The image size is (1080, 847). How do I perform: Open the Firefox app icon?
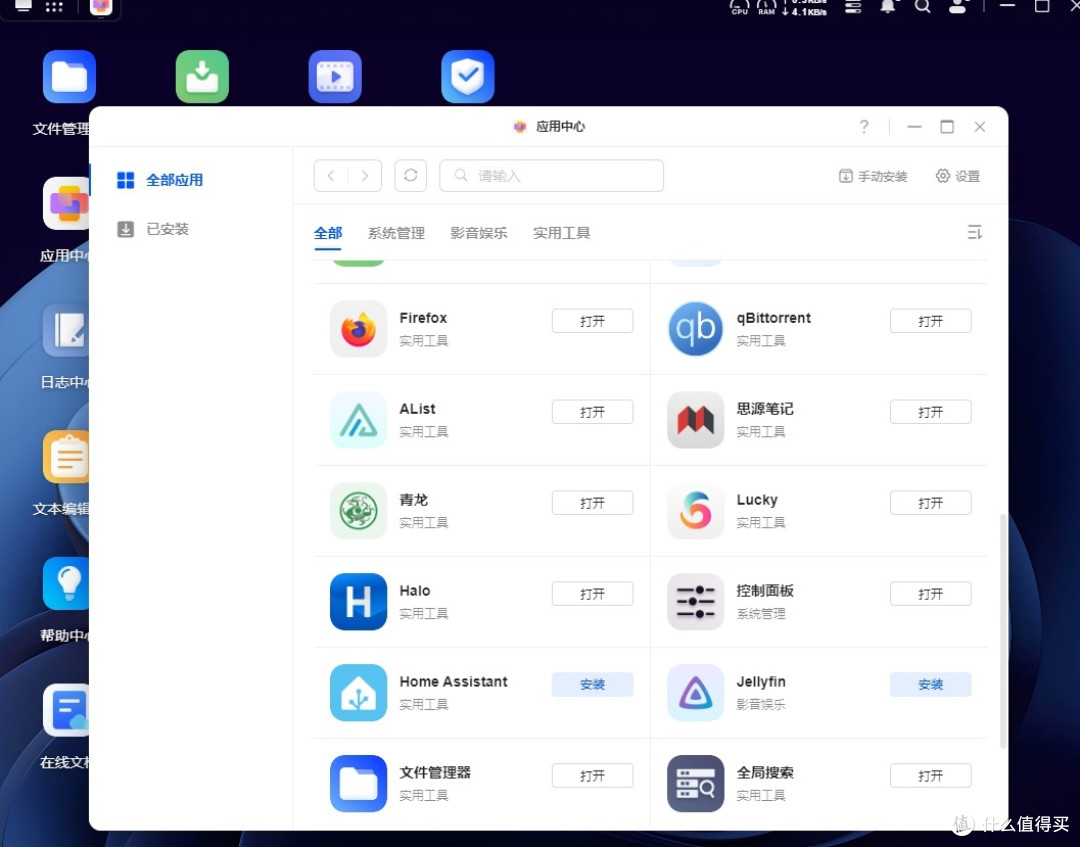coord(358,328)
